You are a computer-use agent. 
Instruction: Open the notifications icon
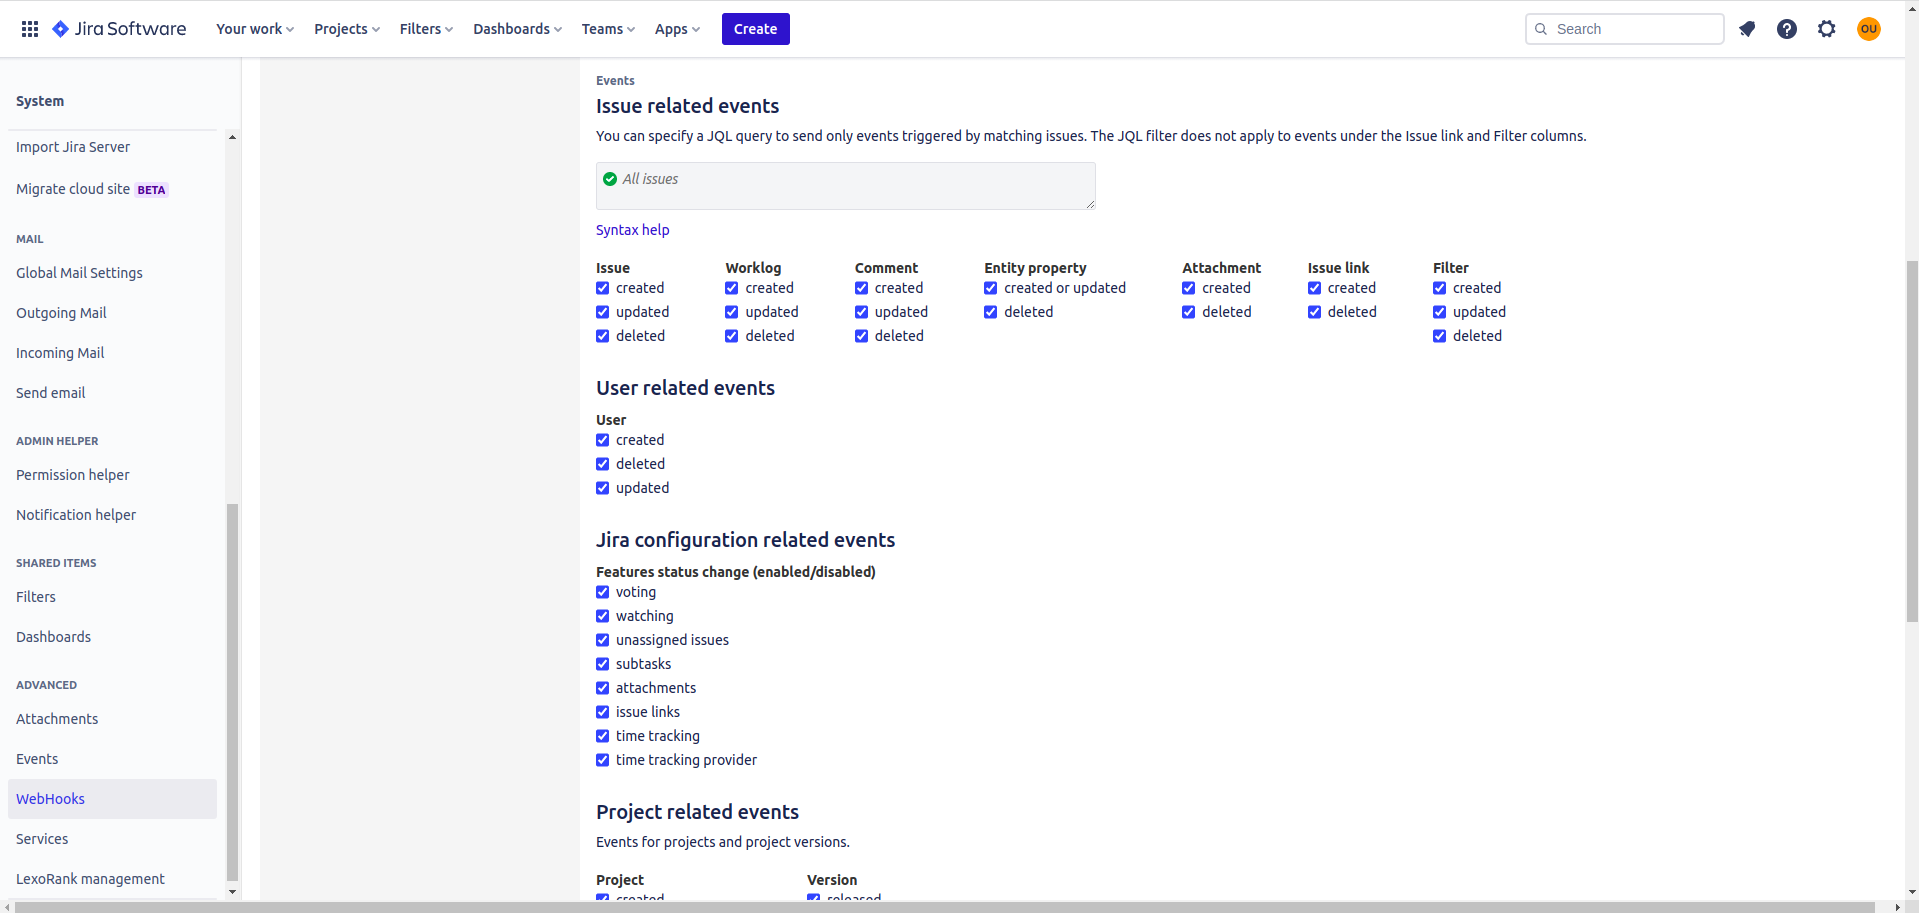pos(1747,29)
